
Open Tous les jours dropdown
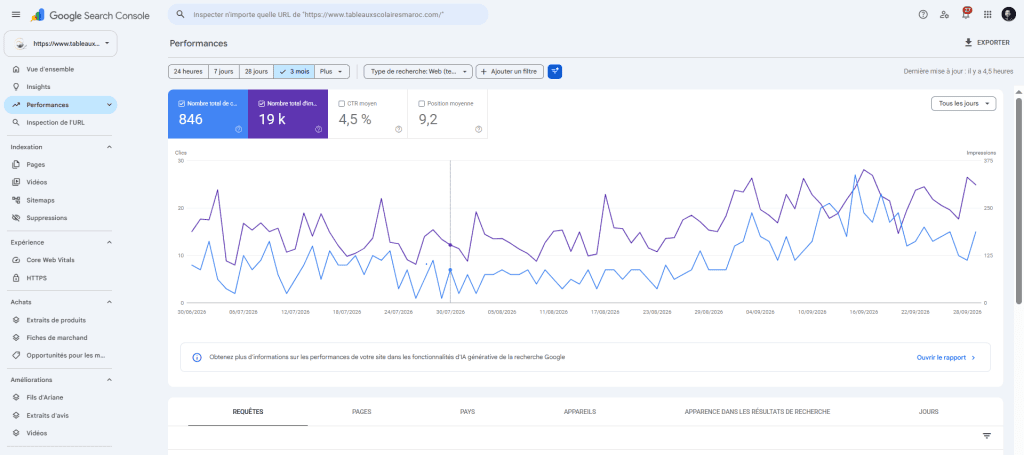963,104
